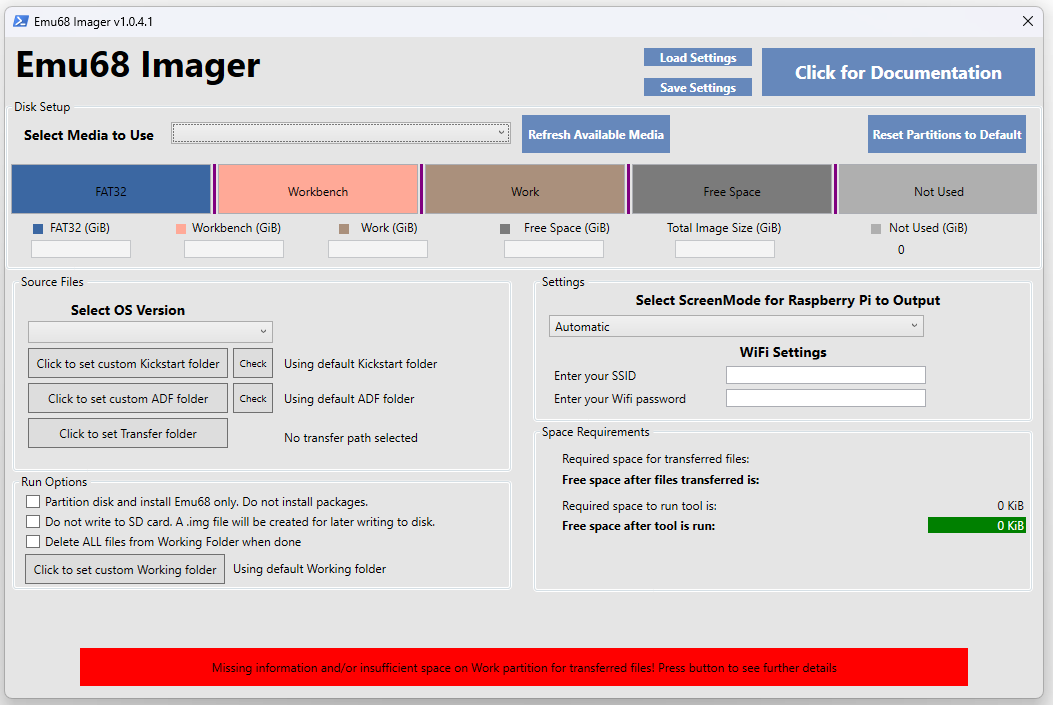Open Click for Documentation

(898, 72)
